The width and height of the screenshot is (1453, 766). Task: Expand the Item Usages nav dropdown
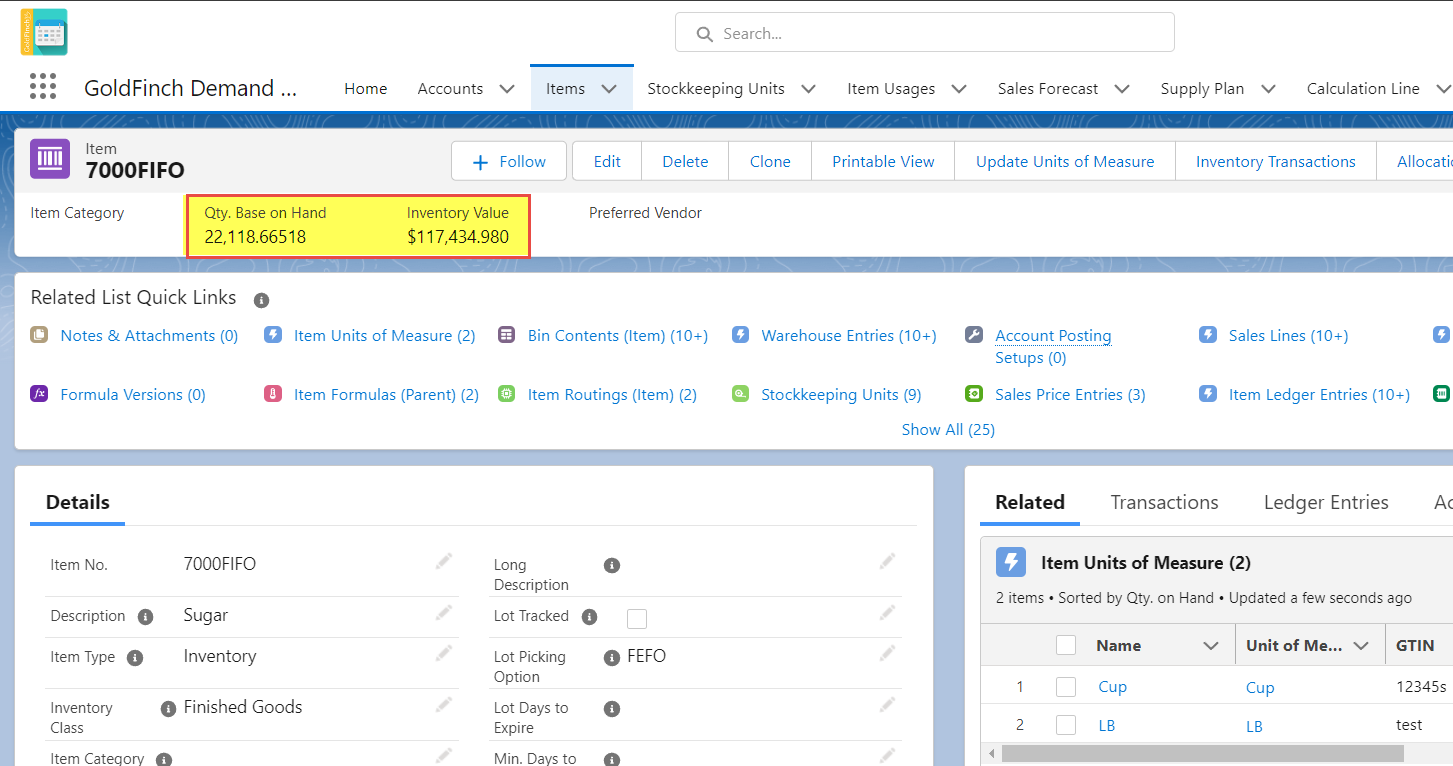[x=959, y=89]
